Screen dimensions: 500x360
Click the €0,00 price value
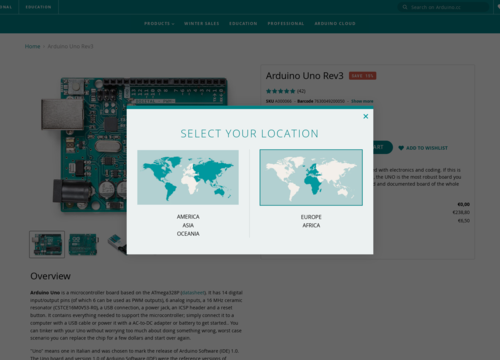point(463,204)
